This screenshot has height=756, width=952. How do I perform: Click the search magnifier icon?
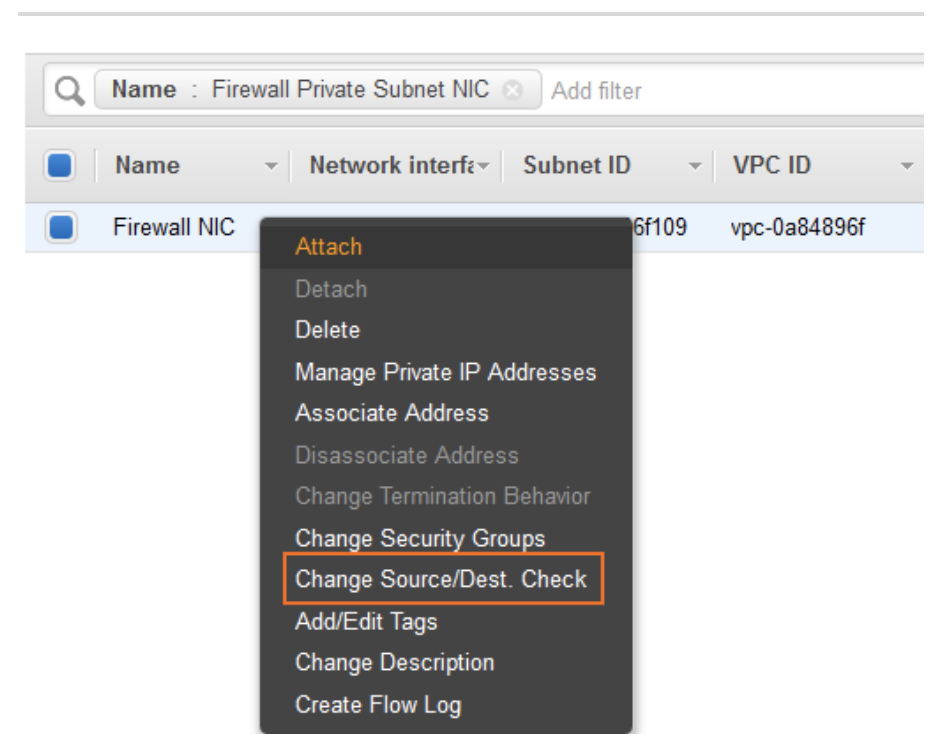point(68,91)
